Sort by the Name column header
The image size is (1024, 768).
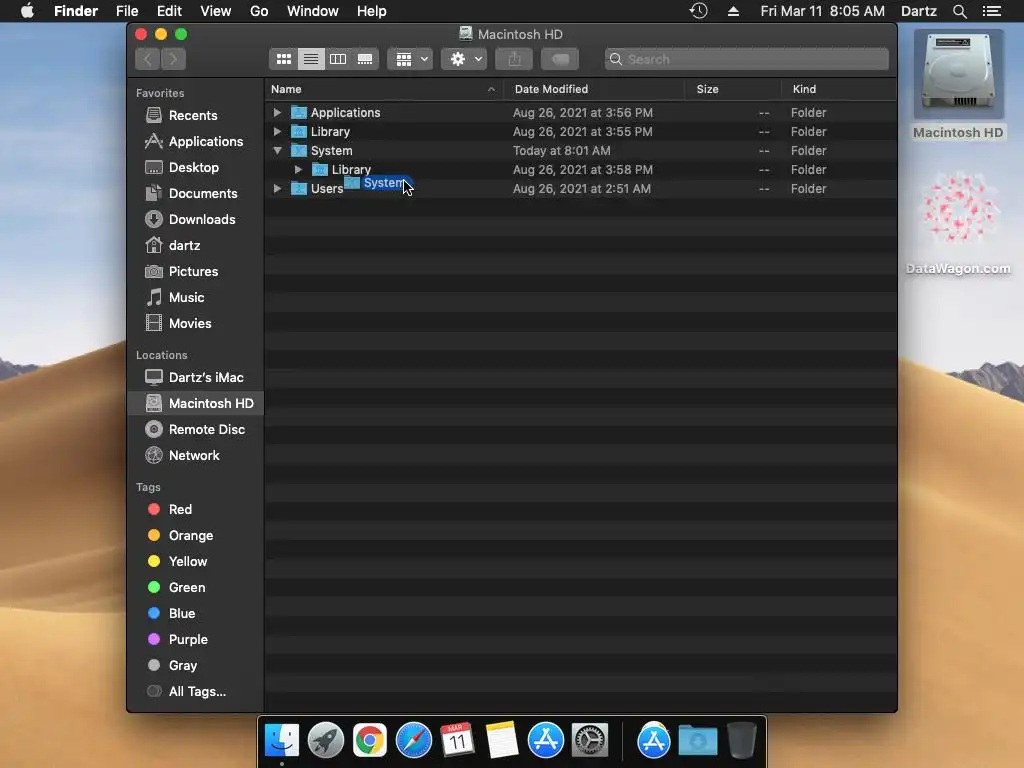click(383, 89)
